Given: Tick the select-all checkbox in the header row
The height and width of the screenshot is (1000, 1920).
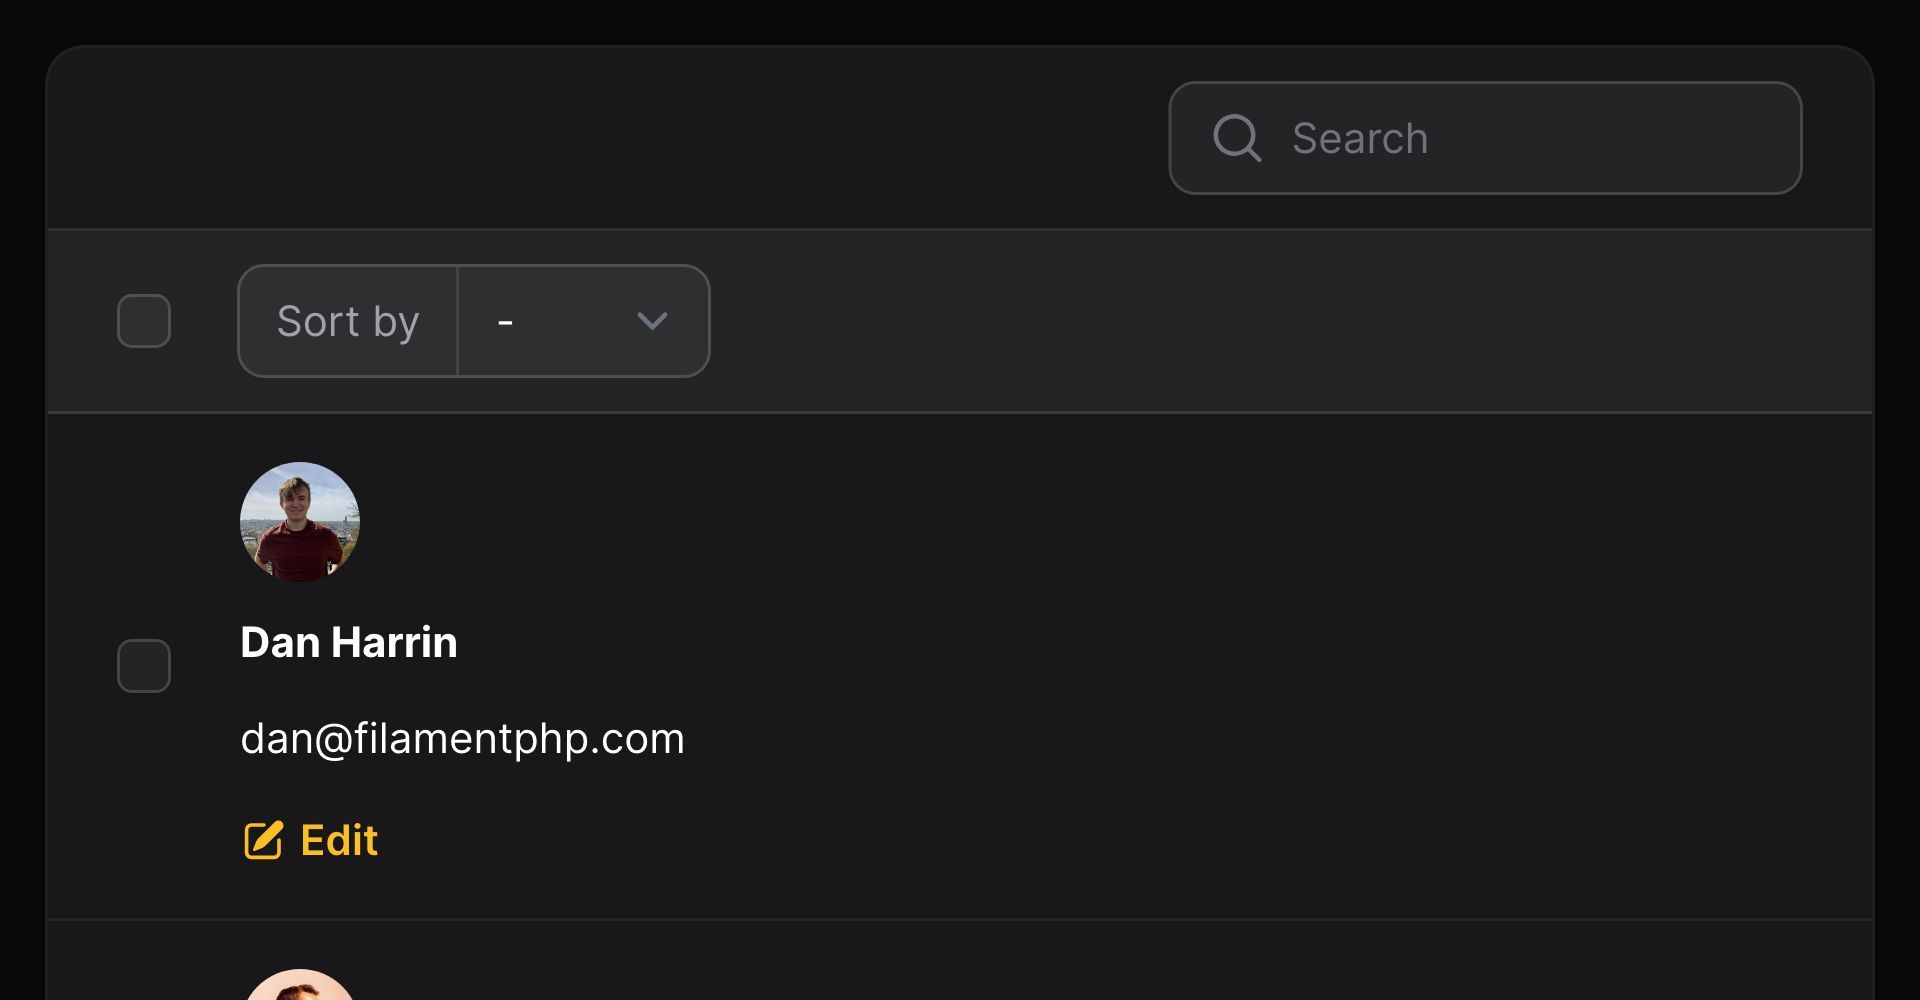Looking at the screenshot, I should click(x=144, y=321).
